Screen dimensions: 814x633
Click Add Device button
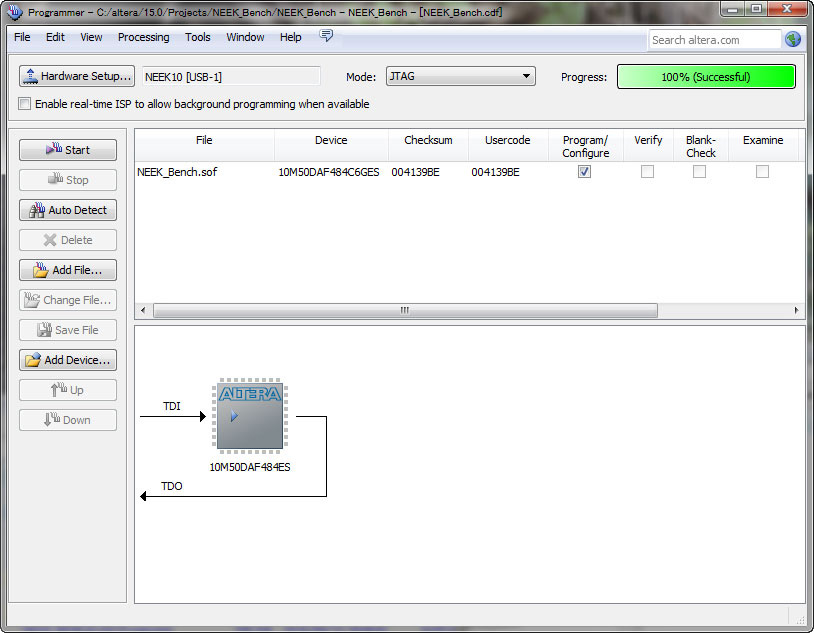point(68,360)
